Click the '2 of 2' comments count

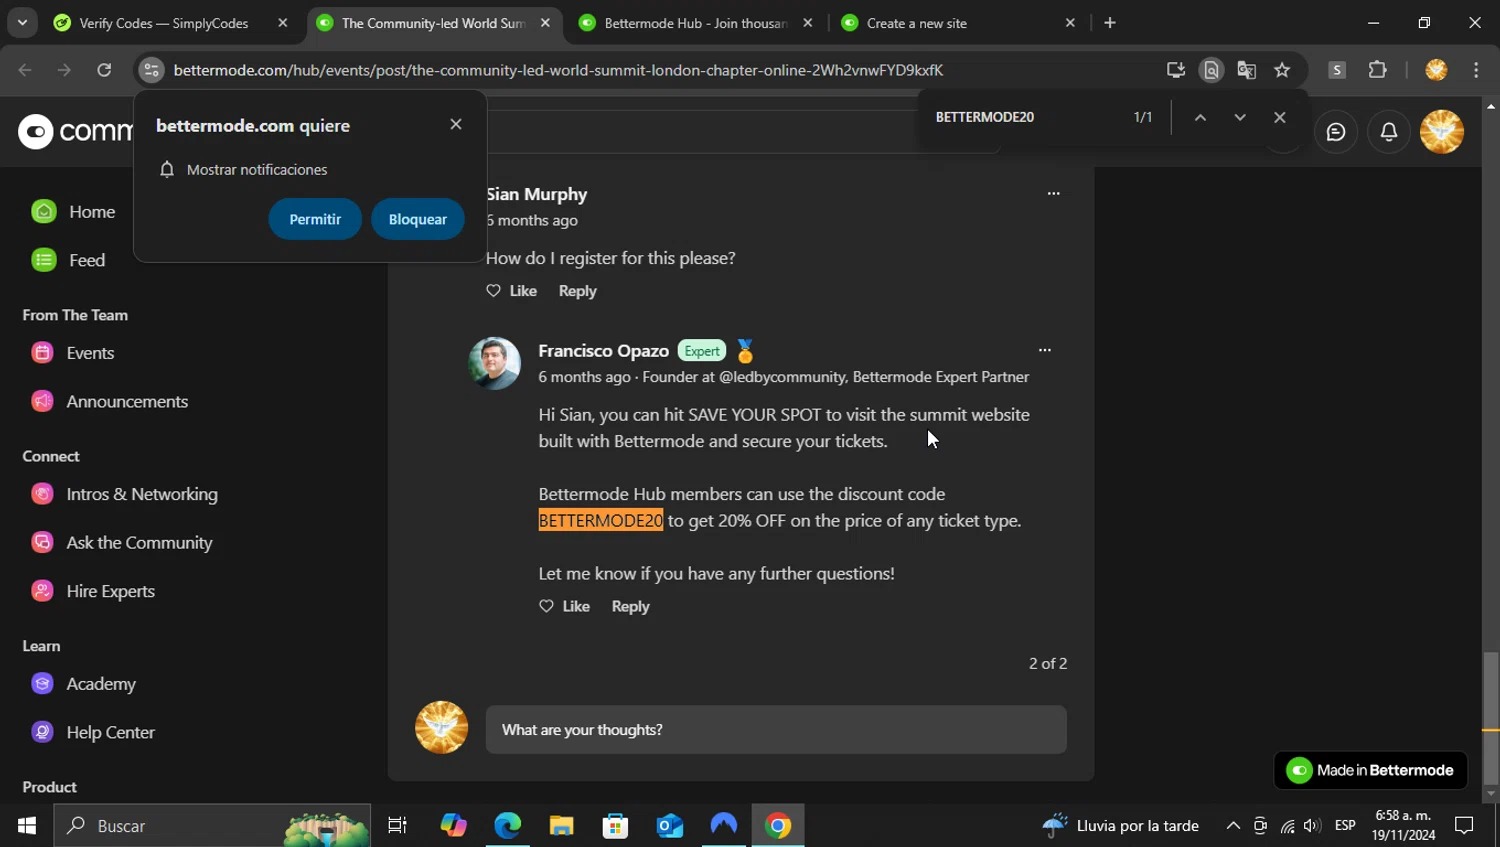[1048, 663]
